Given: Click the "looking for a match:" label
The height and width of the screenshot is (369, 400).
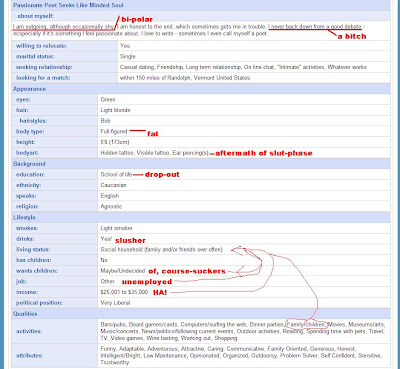Looking at the screenshot, I should [x=43, y=78].
